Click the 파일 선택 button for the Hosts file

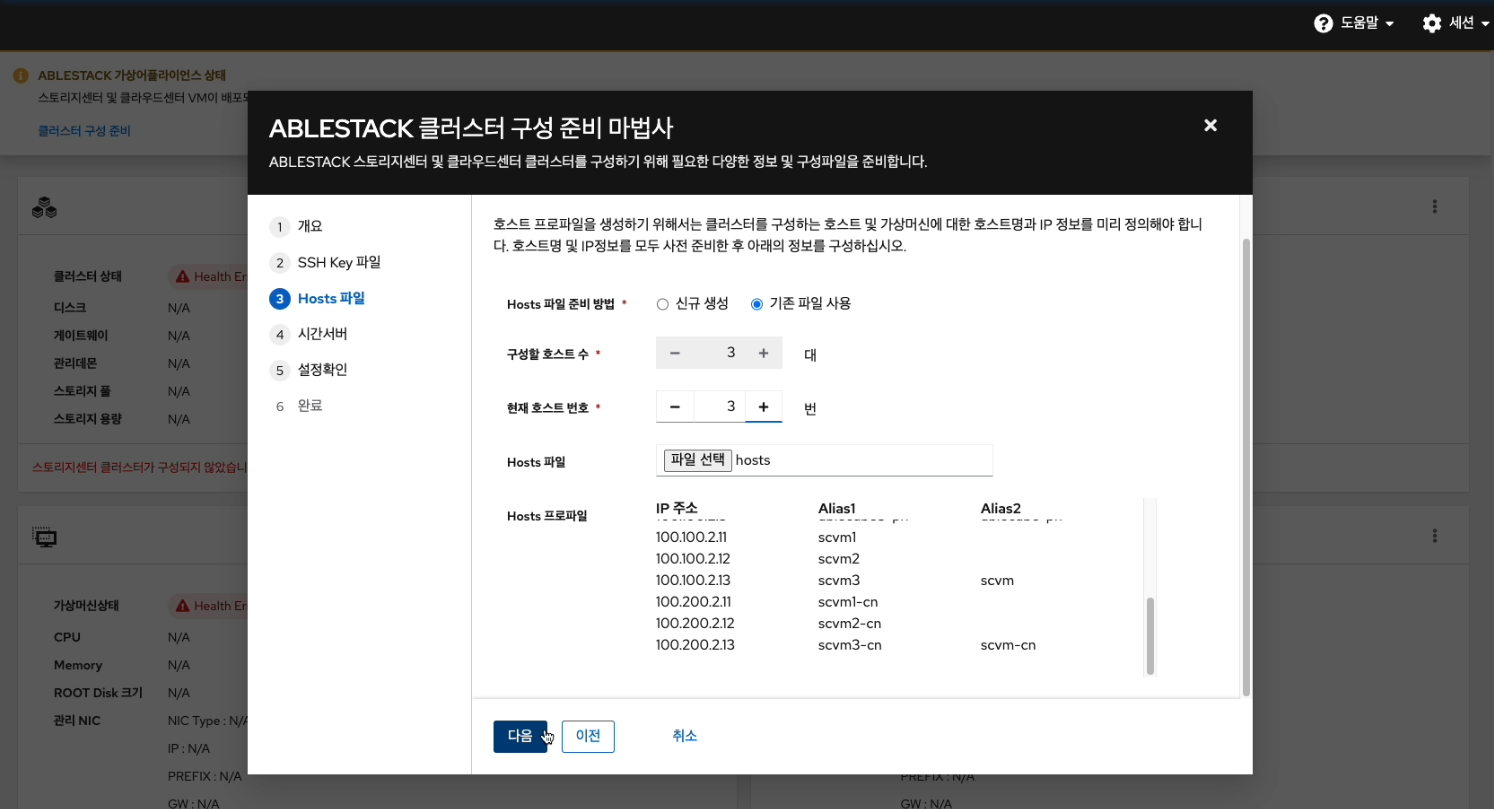point(696,459)
